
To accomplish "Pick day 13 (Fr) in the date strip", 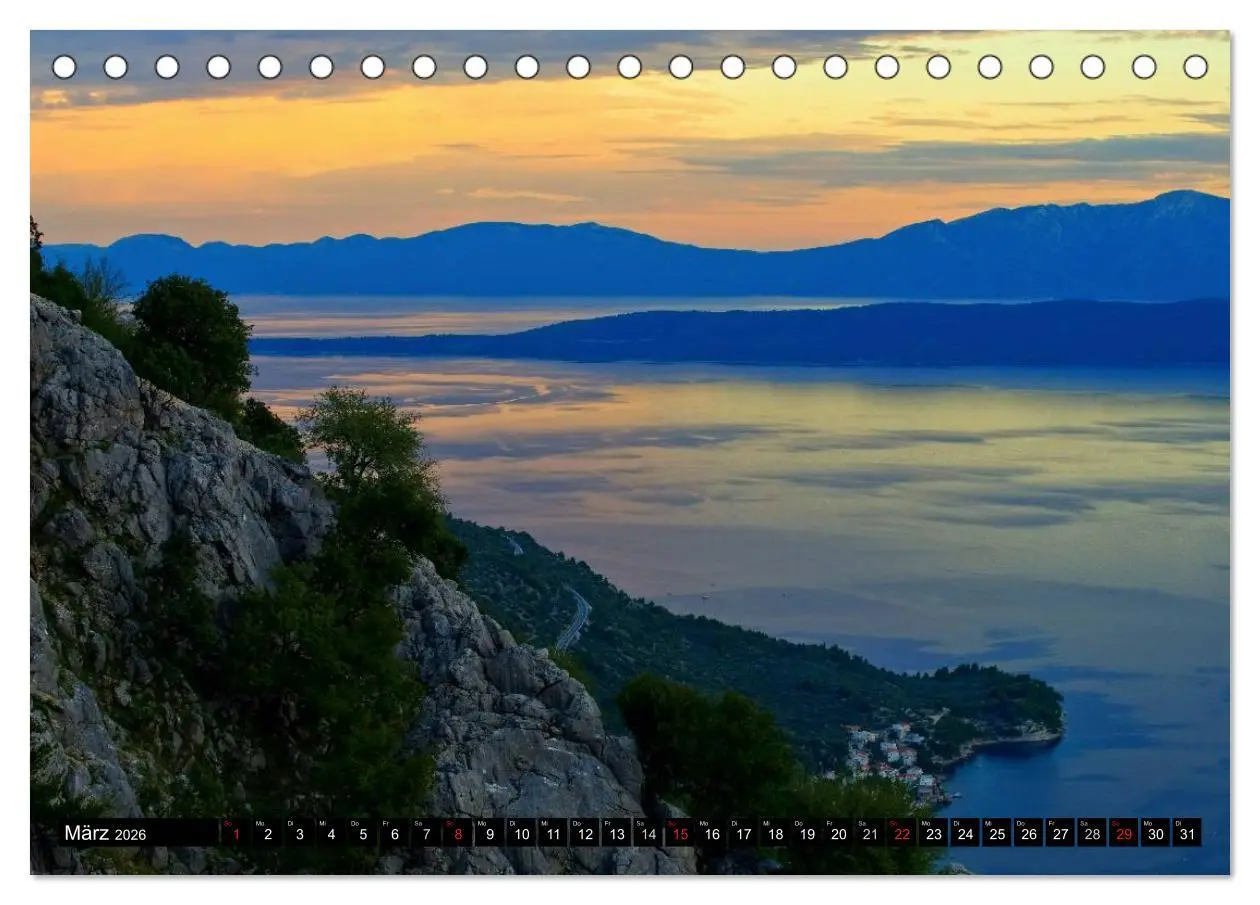I will pos(616,833).
